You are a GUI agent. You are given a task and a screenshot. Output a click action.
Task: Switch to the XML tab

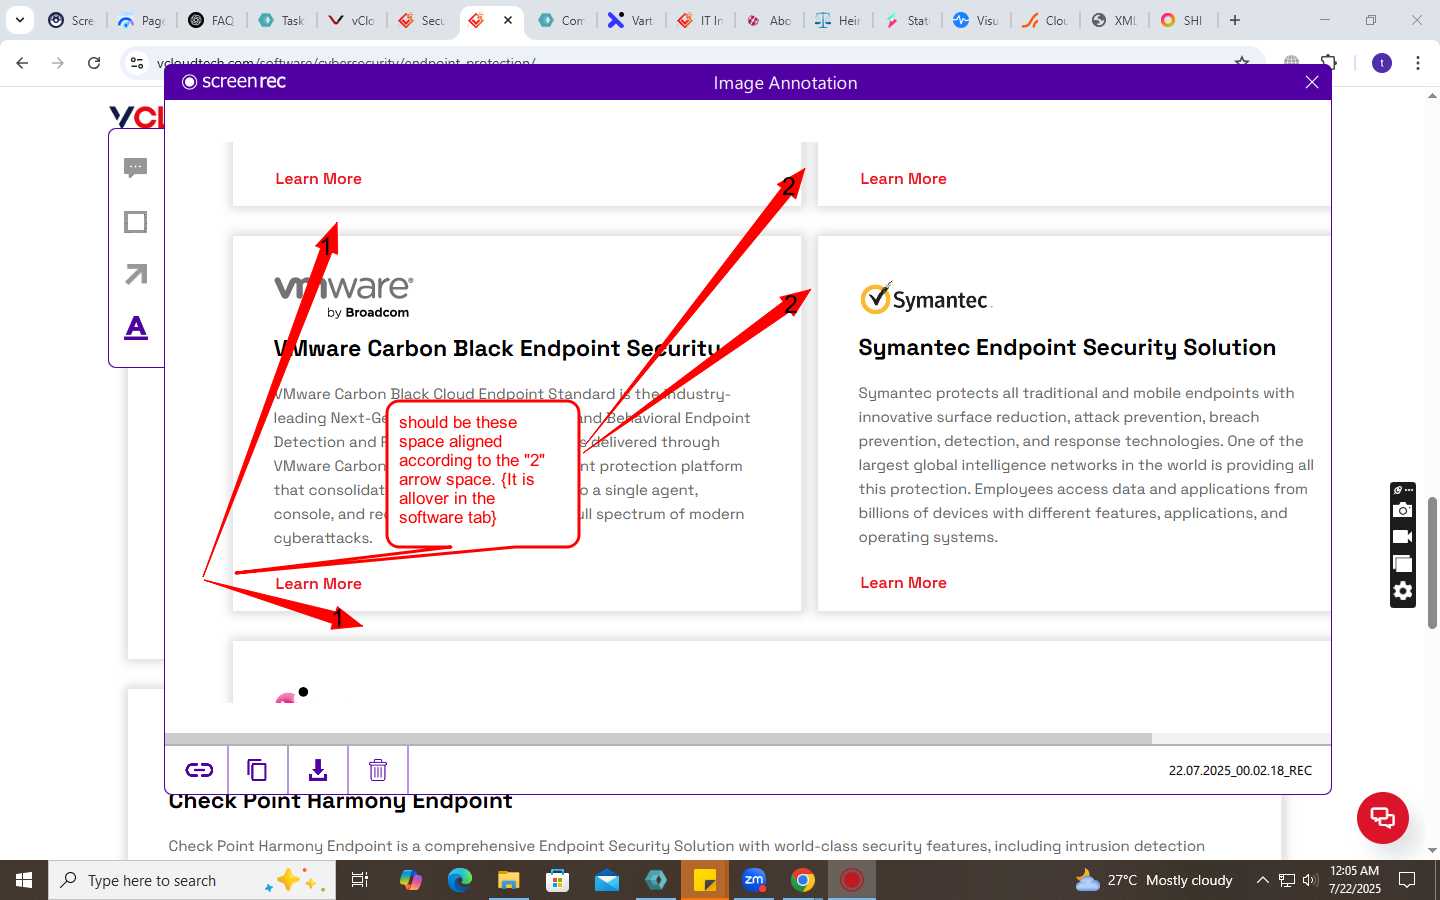[x=1114, y=20]
